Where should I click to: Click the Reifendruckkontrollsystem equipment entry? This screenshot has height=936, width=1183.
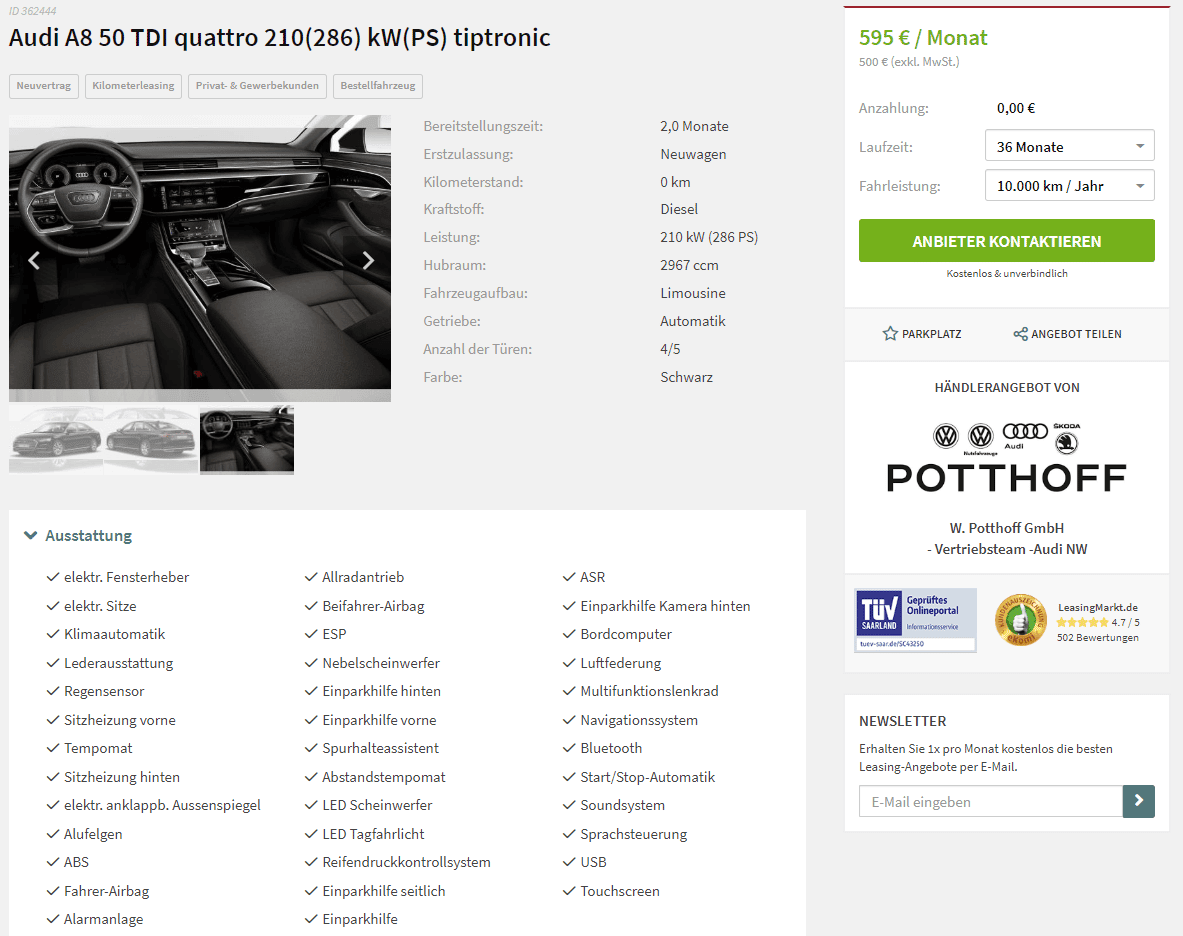click(407, 862)
